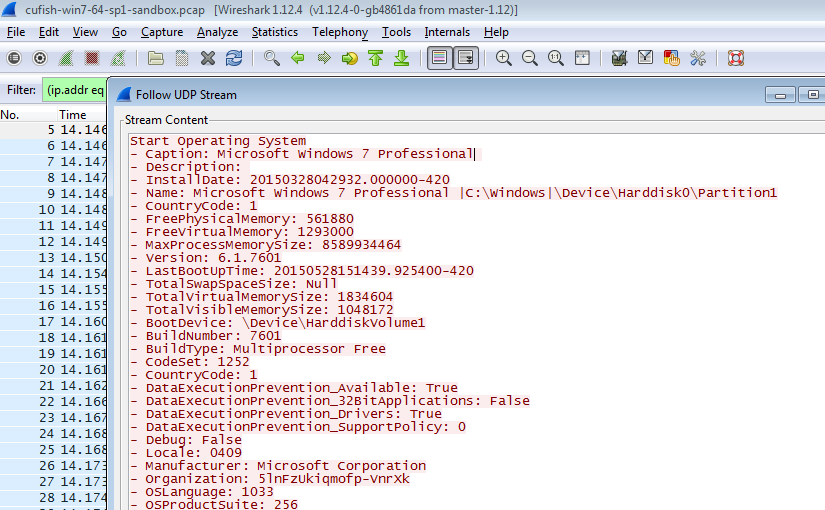Sort packets by the Time column header
The width and height of the screenshot is (825, 510).
pos(82,115)
